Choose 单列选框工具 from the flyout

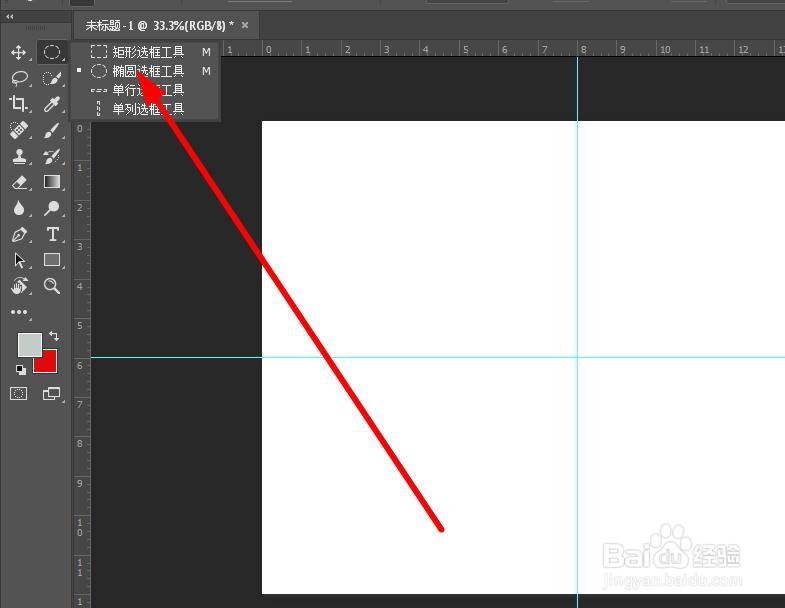tap(145, 109)
